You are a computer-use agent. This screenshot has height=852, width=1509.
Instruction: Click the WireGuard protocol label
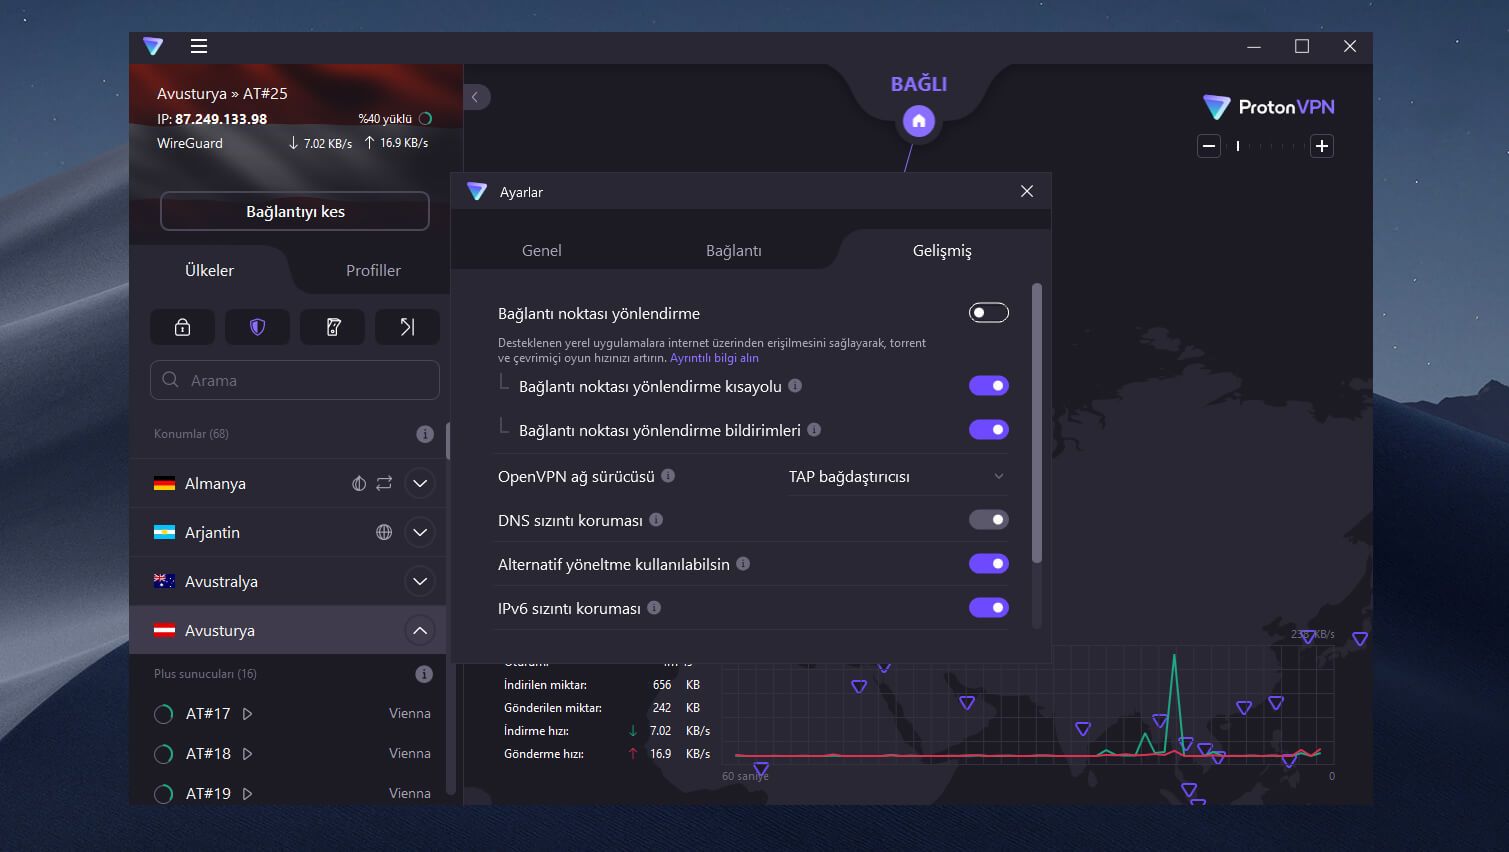click(x=190, y=143)
